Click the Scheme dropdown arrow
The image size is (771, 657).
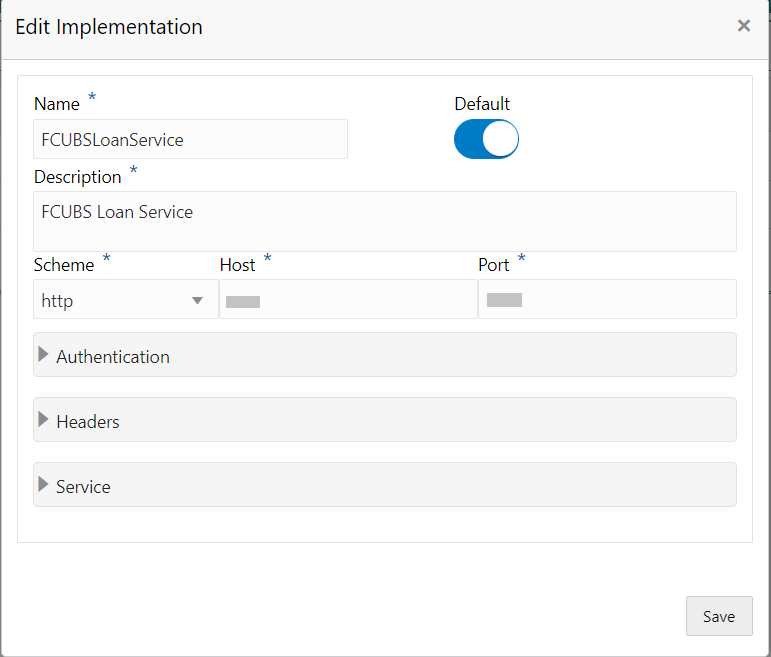click(197, 300)
